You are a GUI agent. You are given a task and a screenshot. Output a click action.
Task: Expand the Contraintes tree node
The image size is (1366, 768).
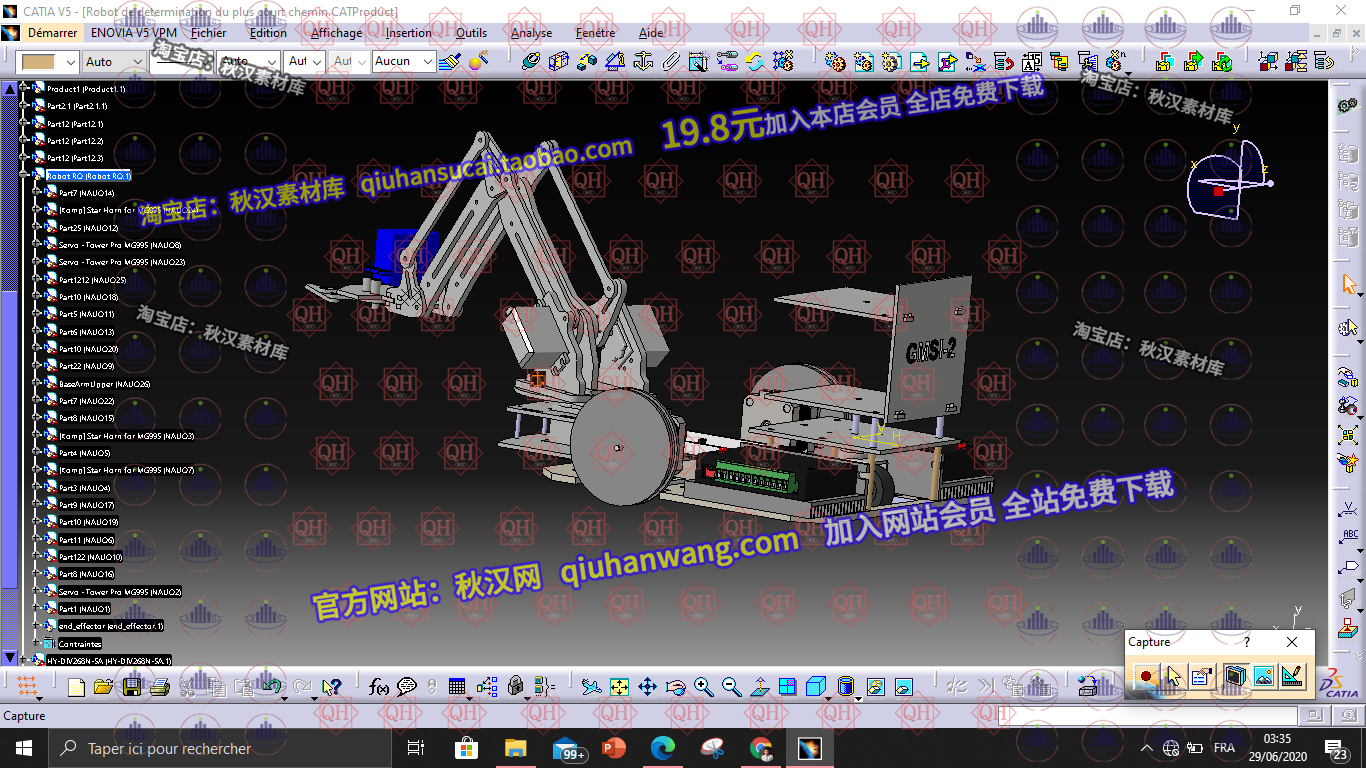[x=37, y=643]
